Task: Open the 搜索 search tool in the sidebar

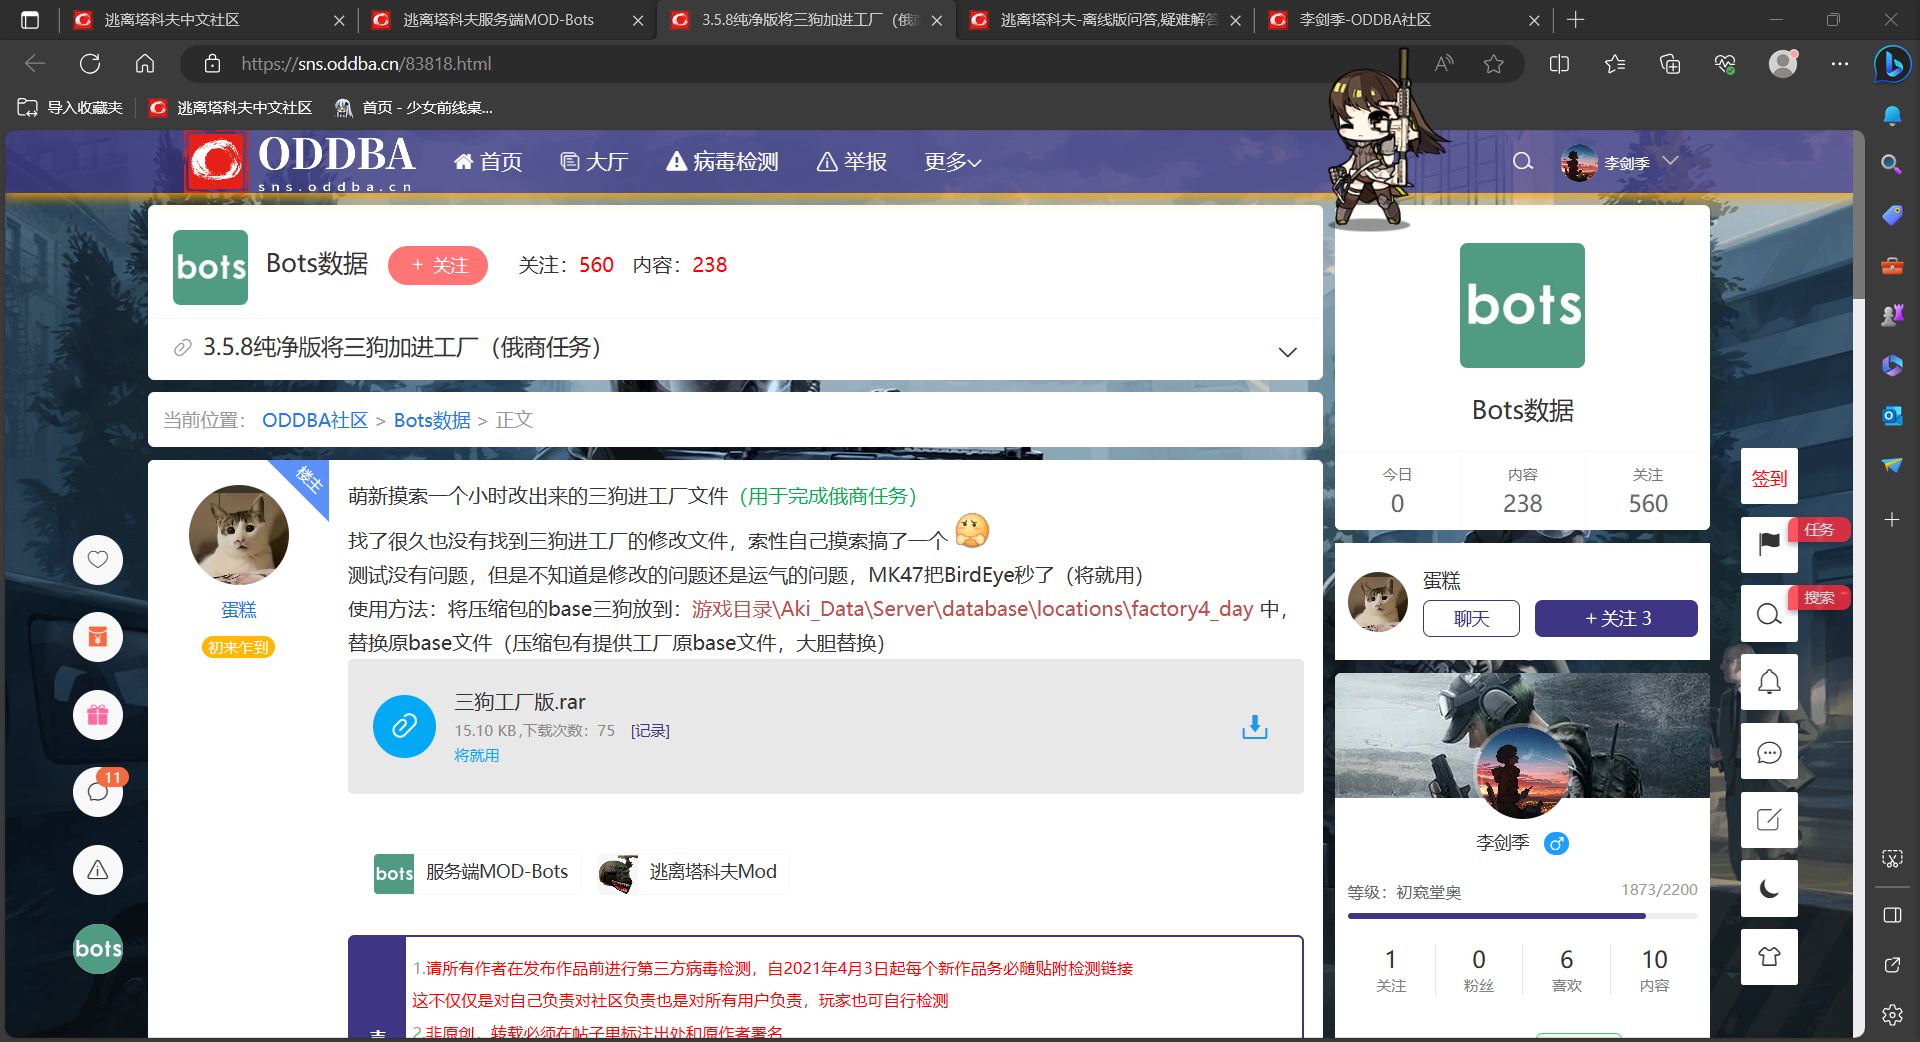Action: tap(1768, 614)
